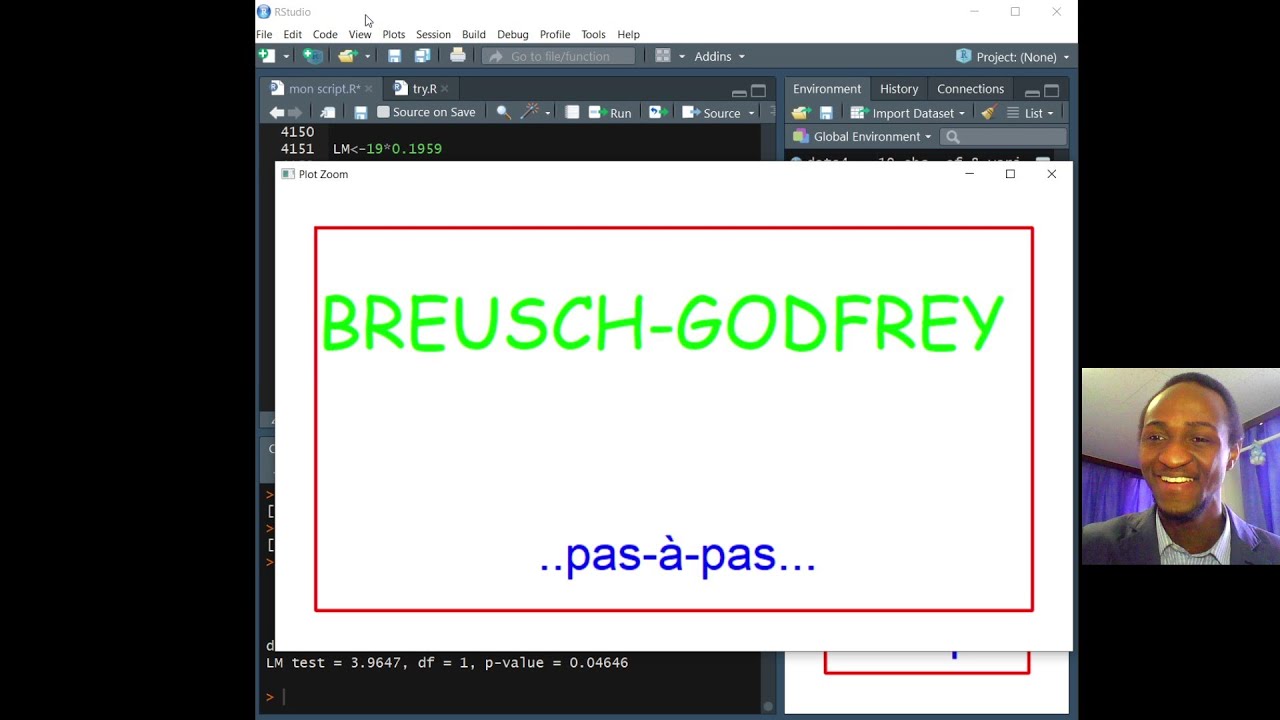Open the Addins dropdown

click(720, 56)
